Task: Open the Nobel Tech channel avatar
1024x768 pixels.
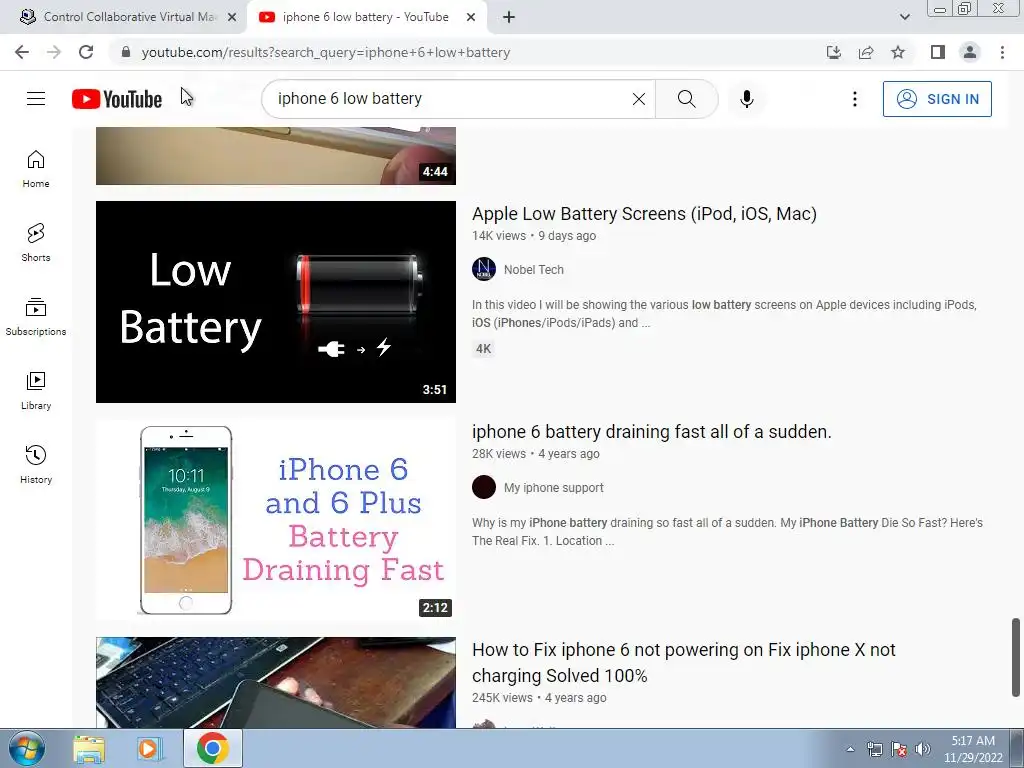Action: point(484,269)
